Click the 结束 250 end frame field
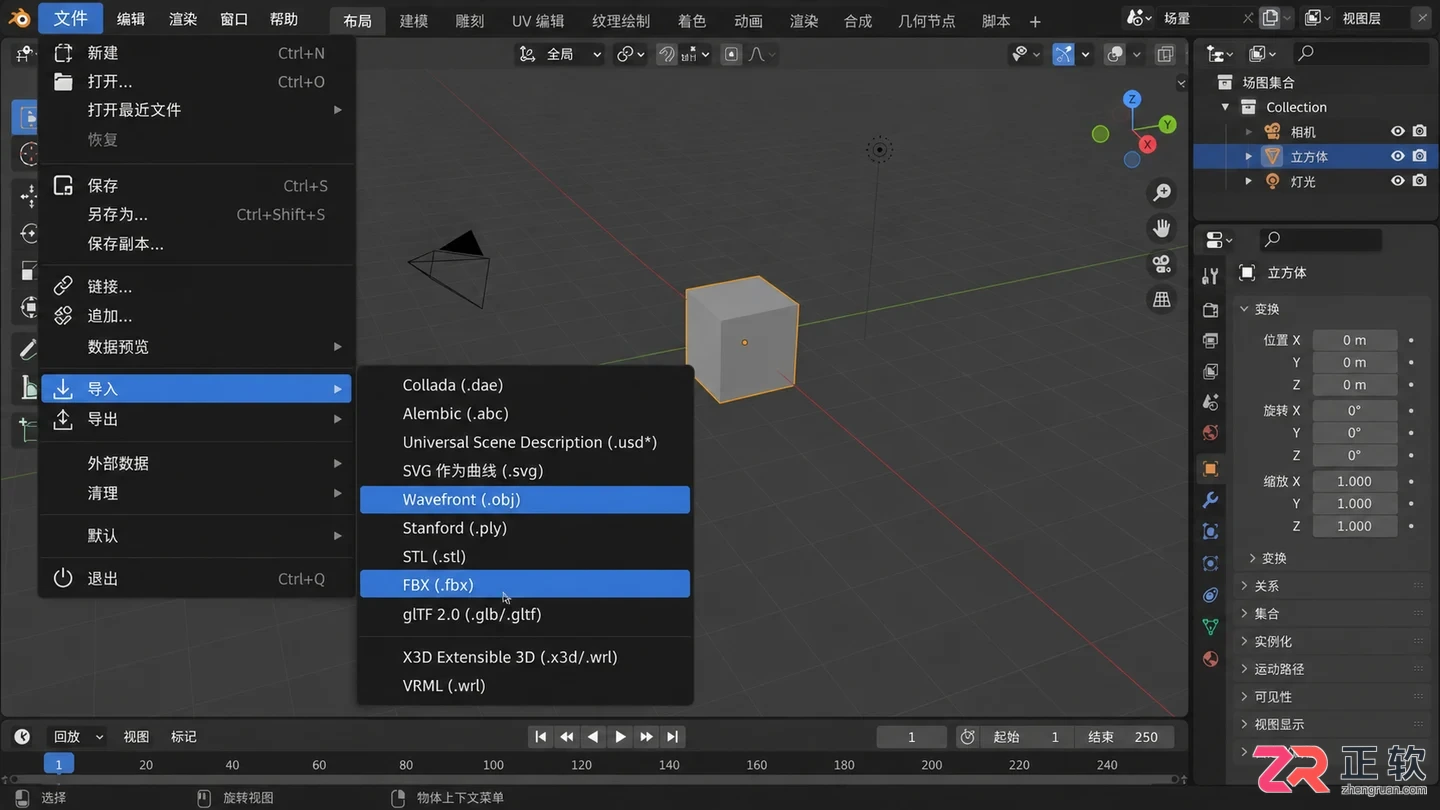 pyautogui.click(x=1125, y=737)
